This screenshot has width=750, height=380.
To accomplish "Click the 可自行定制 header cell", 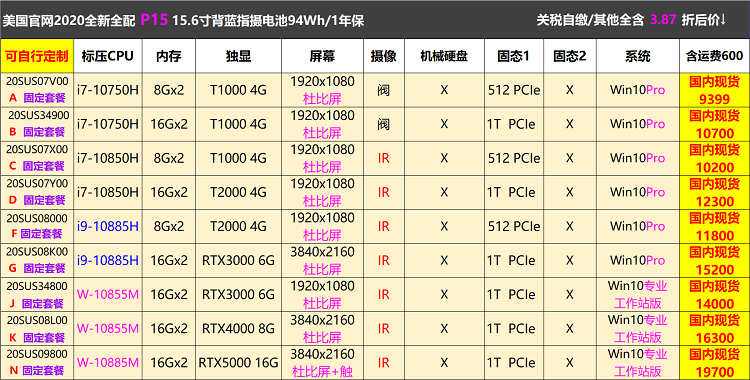I will 37,56.
